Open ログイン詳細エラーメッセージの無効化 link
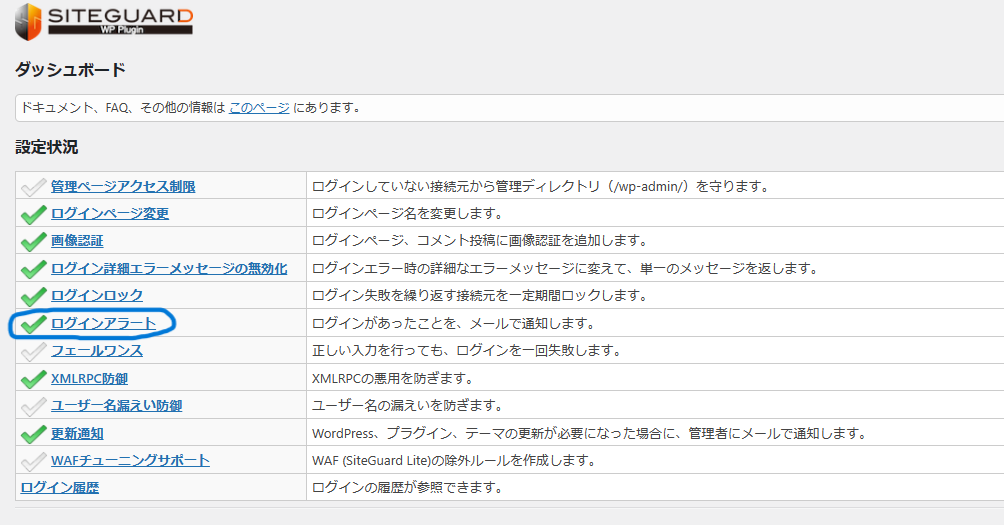Screen dimensions: 1004x525 point(169,268)
